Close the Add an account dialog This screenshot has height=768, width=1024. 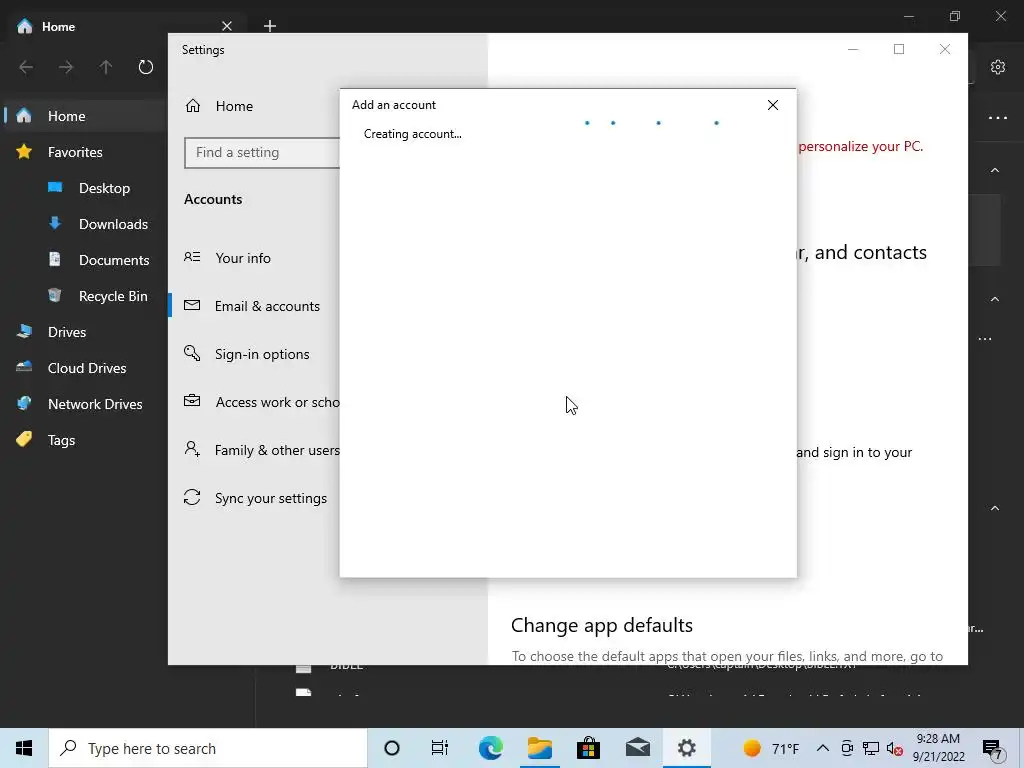[x=773, y=105]
